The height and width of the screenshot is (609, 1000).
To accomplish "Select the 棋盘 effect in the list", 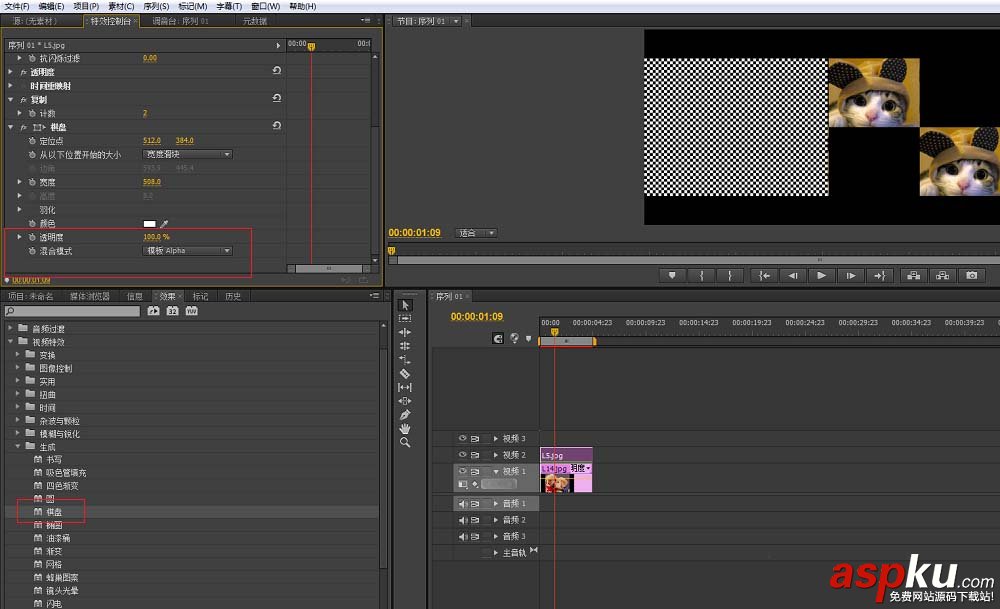I will tap(54, 512).
